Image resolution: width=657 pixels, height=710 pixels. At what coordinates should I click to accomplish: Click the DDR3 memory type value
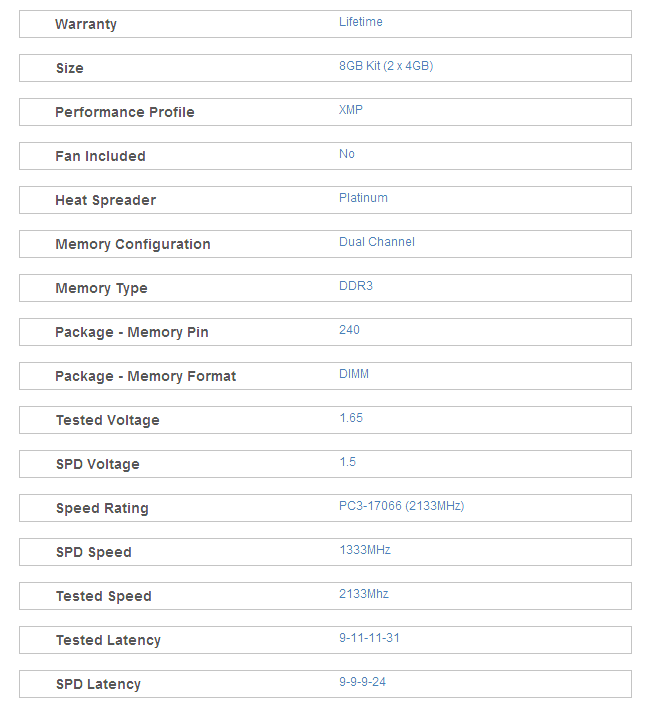point(356,286)
